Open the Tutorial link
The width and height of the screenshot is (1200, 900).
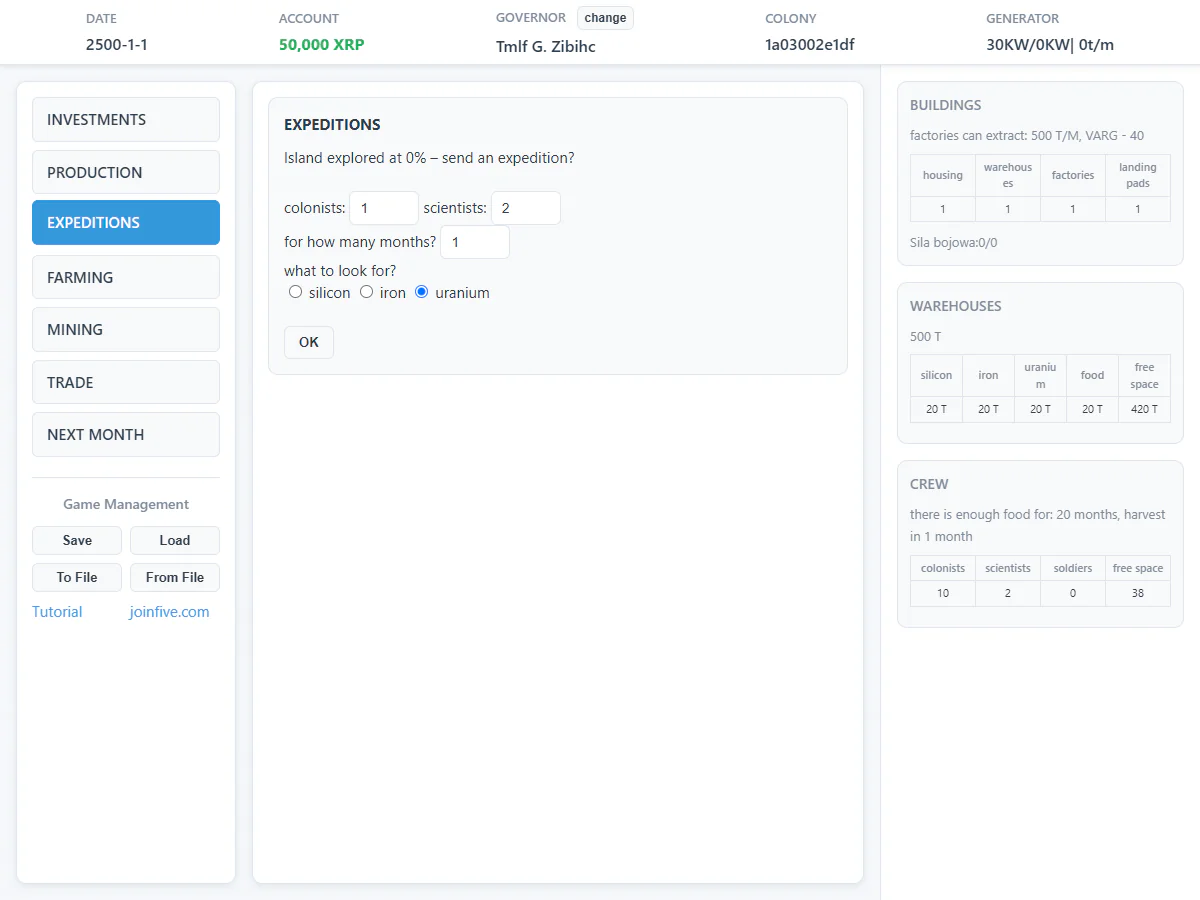pos(57,612)
